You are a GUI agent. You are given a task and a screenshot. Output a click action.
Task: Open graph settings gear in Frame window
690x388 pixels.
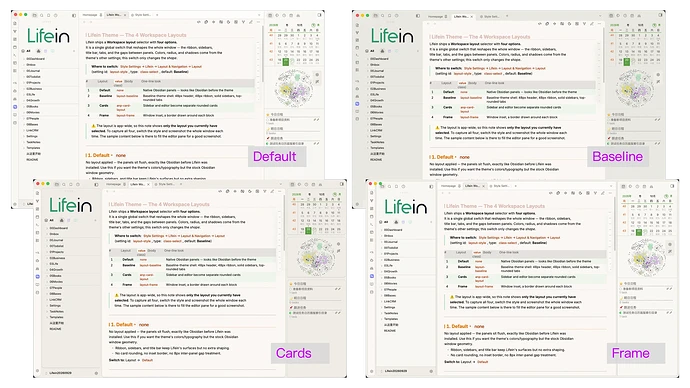click(670, 244)
